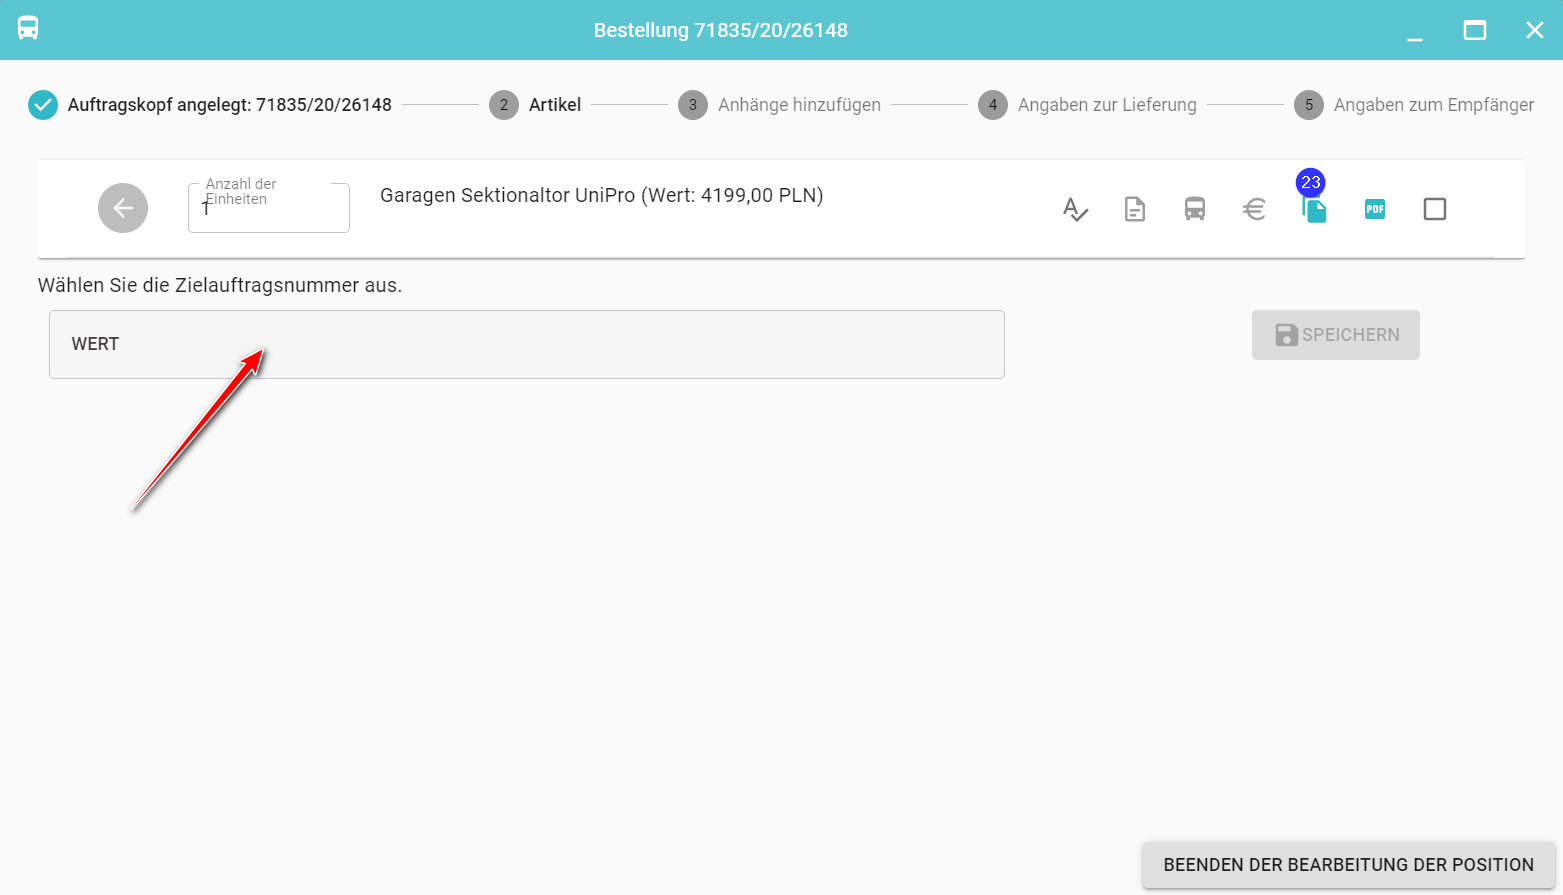Image resolution: width=1563 pixels, height=895 pixels.
Task: Open step 4 Angaben zur Lieferung
Action: (1088, 105)
